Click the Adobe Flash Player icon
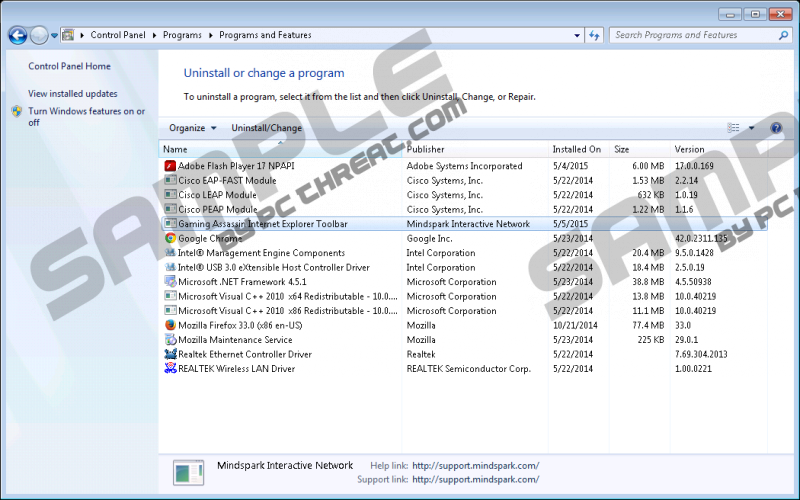 pyautogui.click(x=170, y=166)
